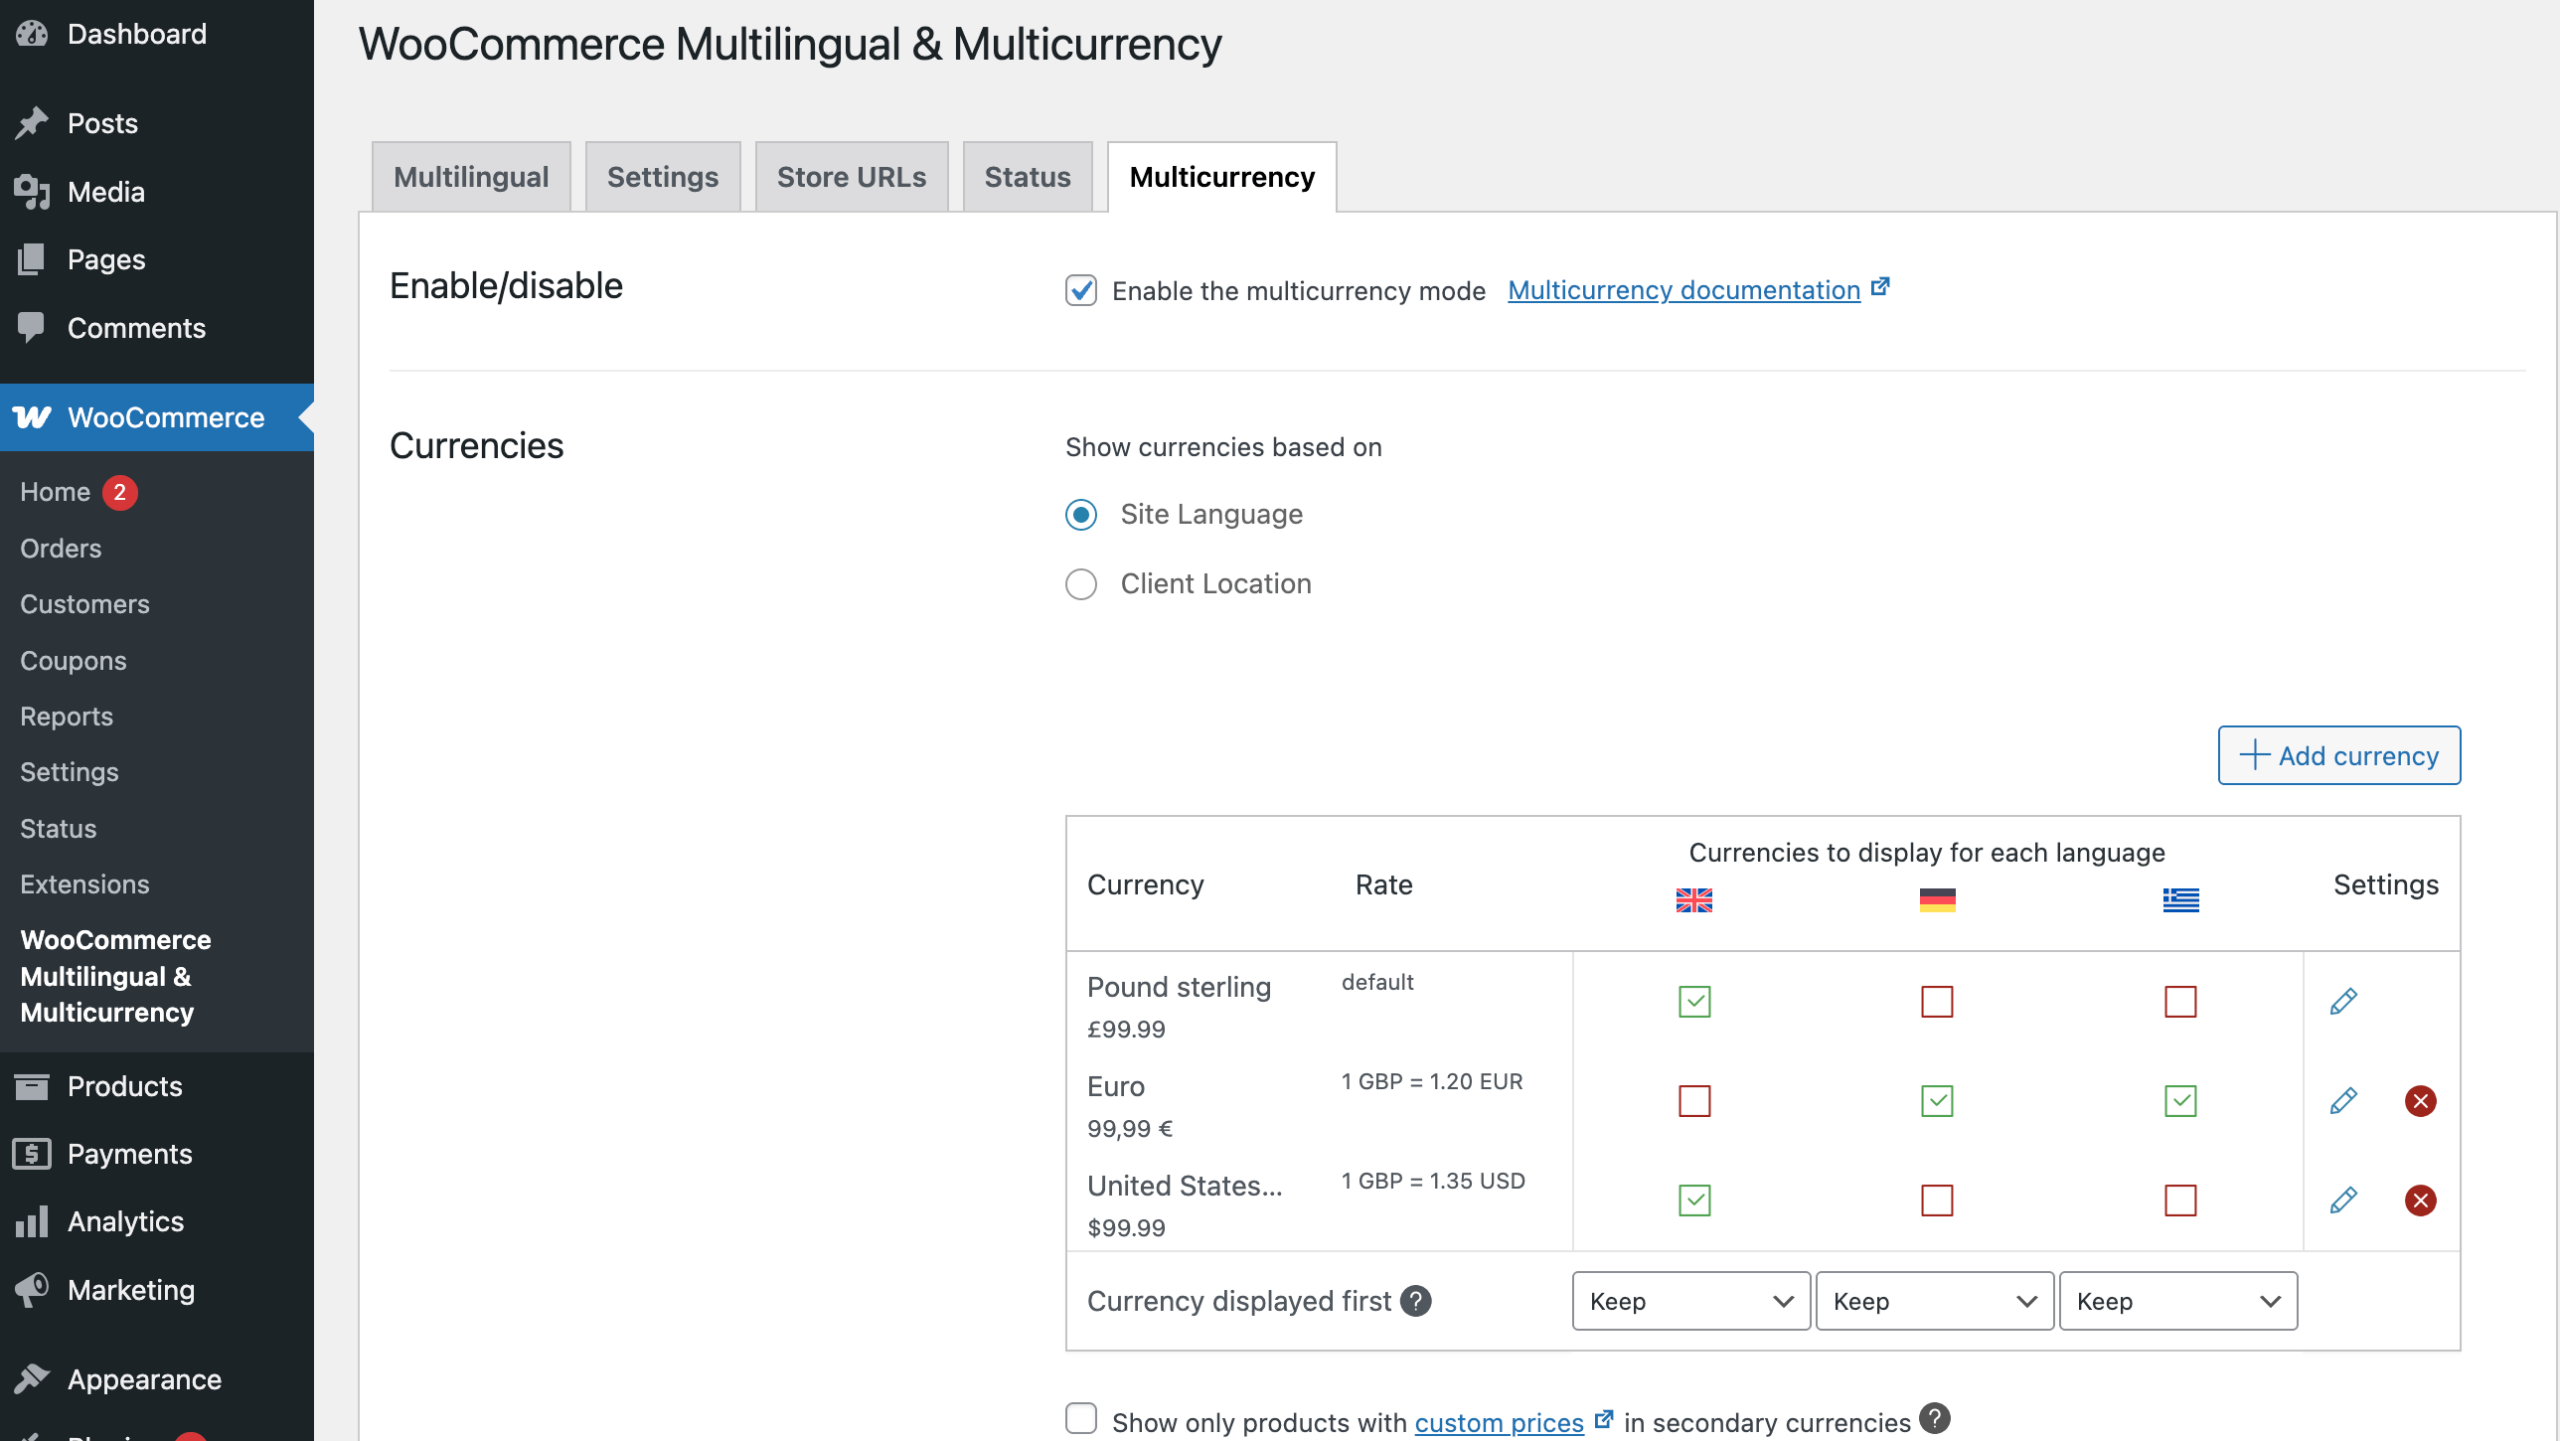This screenshot has width=2560, height=1441.
Task: Remove United States dollar with red X
Action: click(x=2419, y=1199)
